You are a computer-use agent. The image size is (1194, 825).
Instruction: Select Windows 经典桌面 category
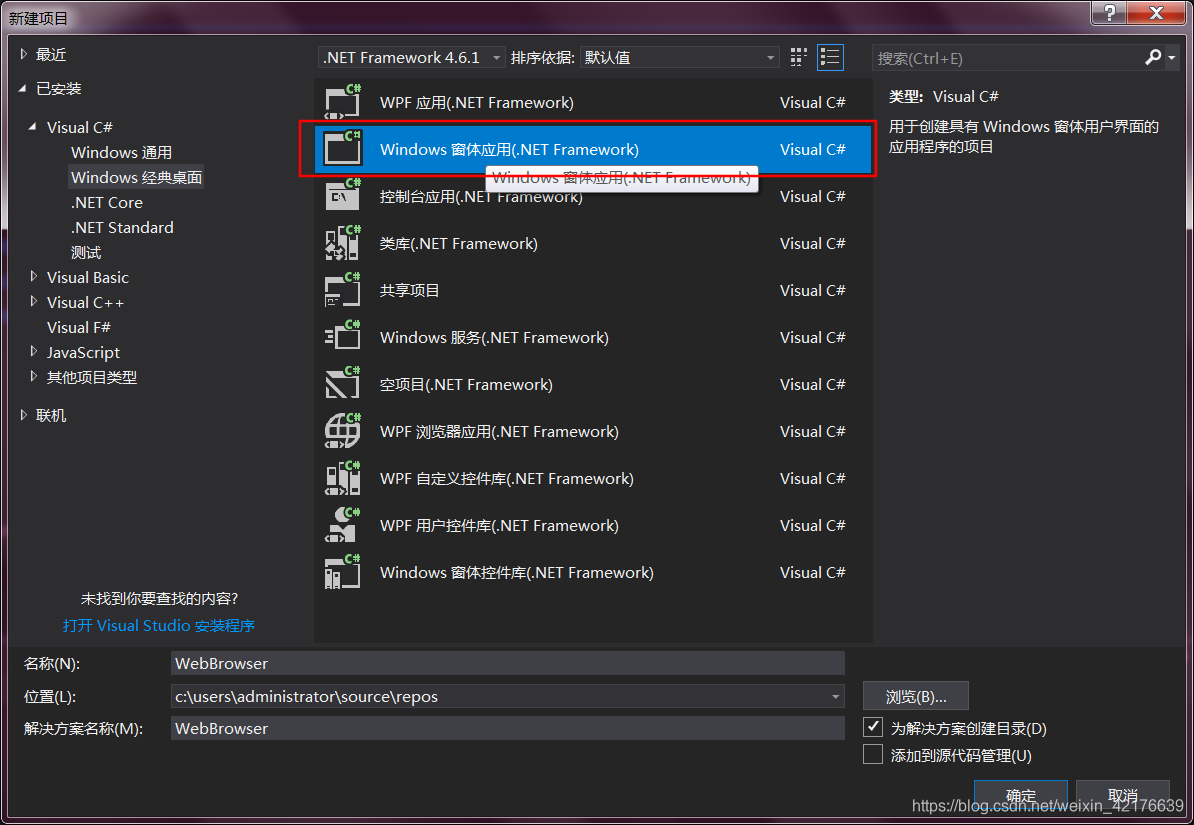pos(136,177)
